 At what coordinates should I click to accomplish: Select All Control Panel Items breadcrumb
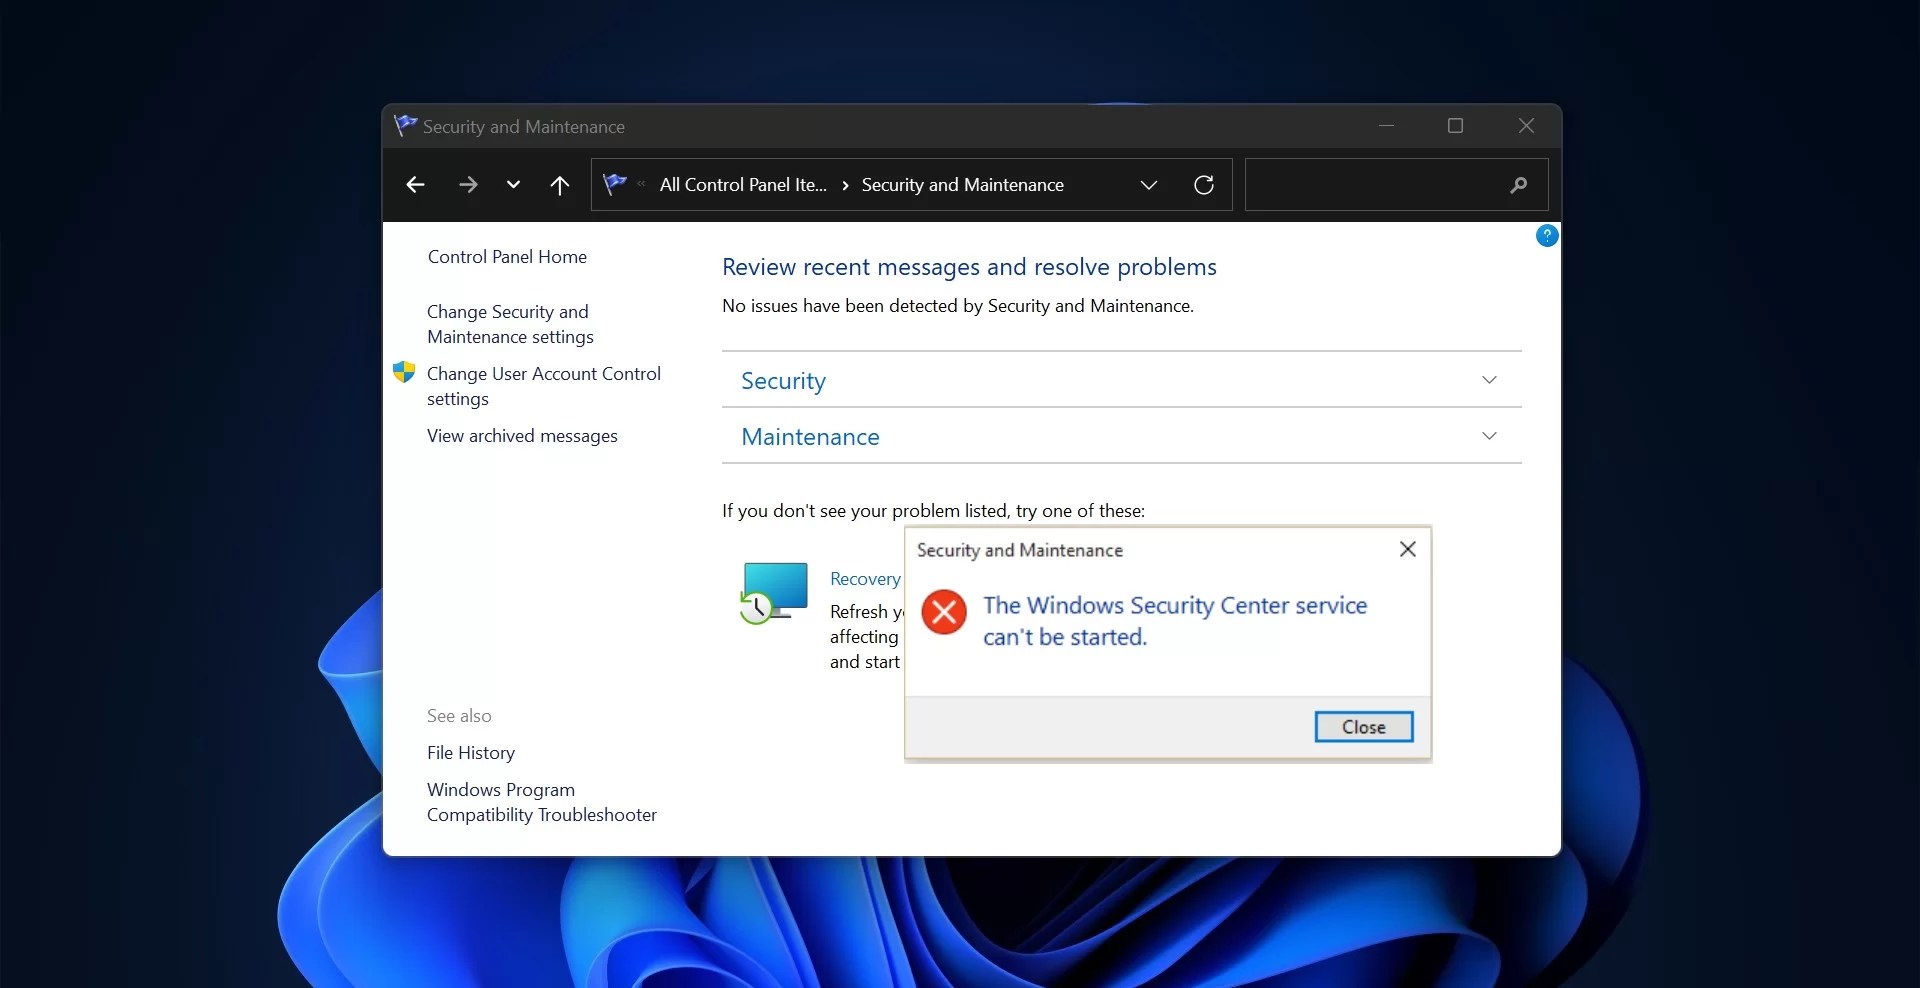743,185
